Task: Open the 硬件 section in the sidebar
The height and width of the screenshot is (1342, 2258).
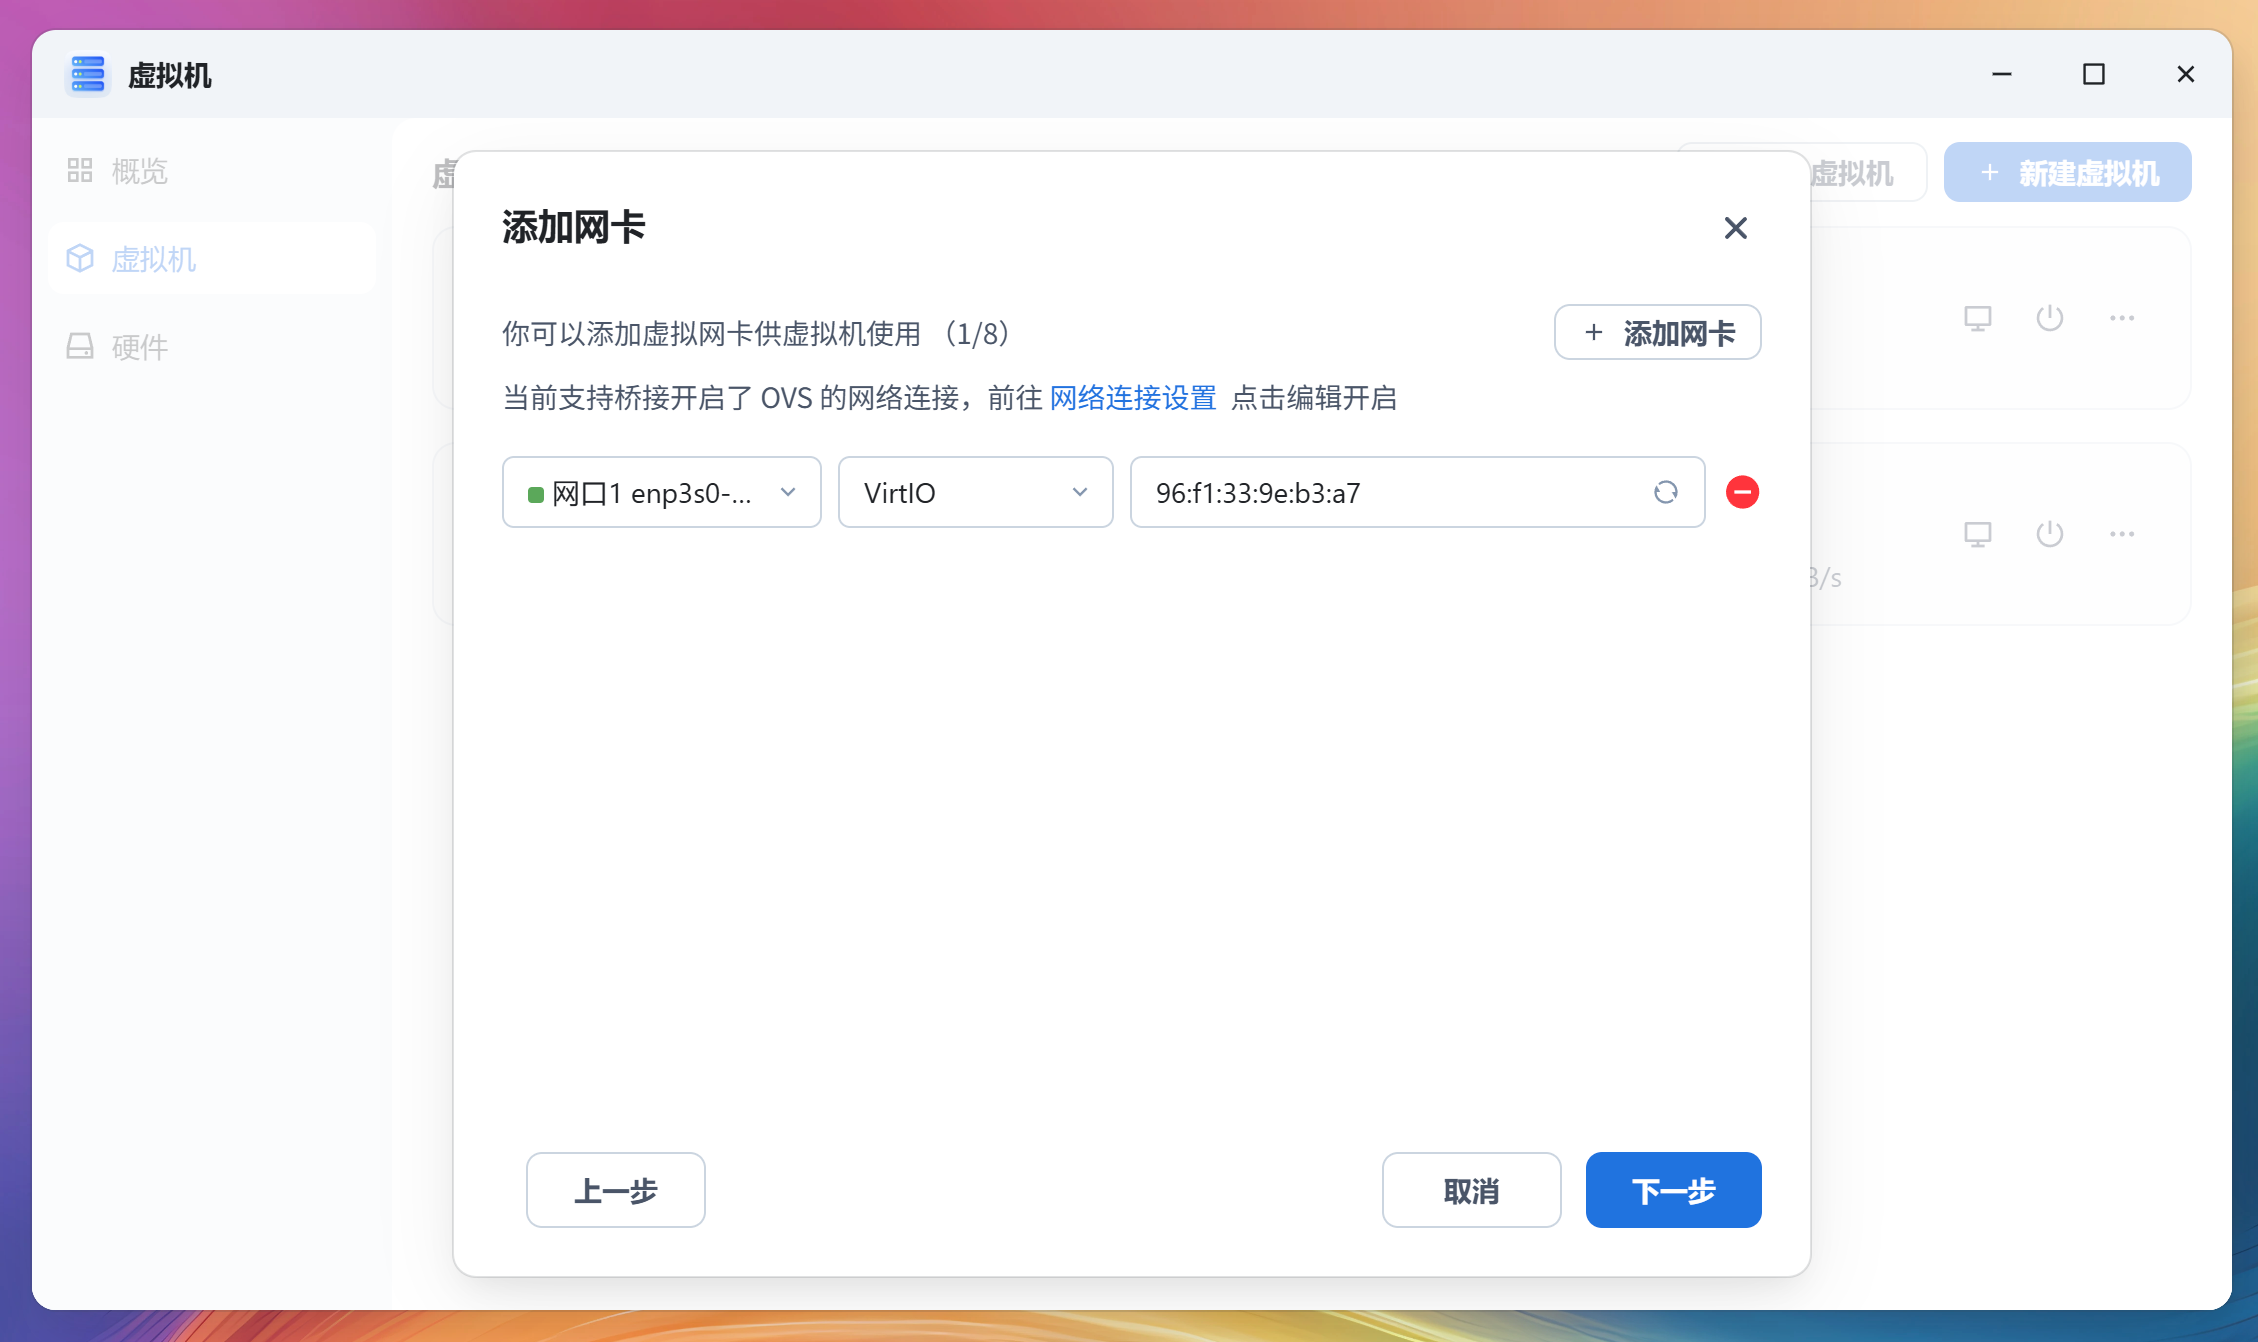Action: 140,347
